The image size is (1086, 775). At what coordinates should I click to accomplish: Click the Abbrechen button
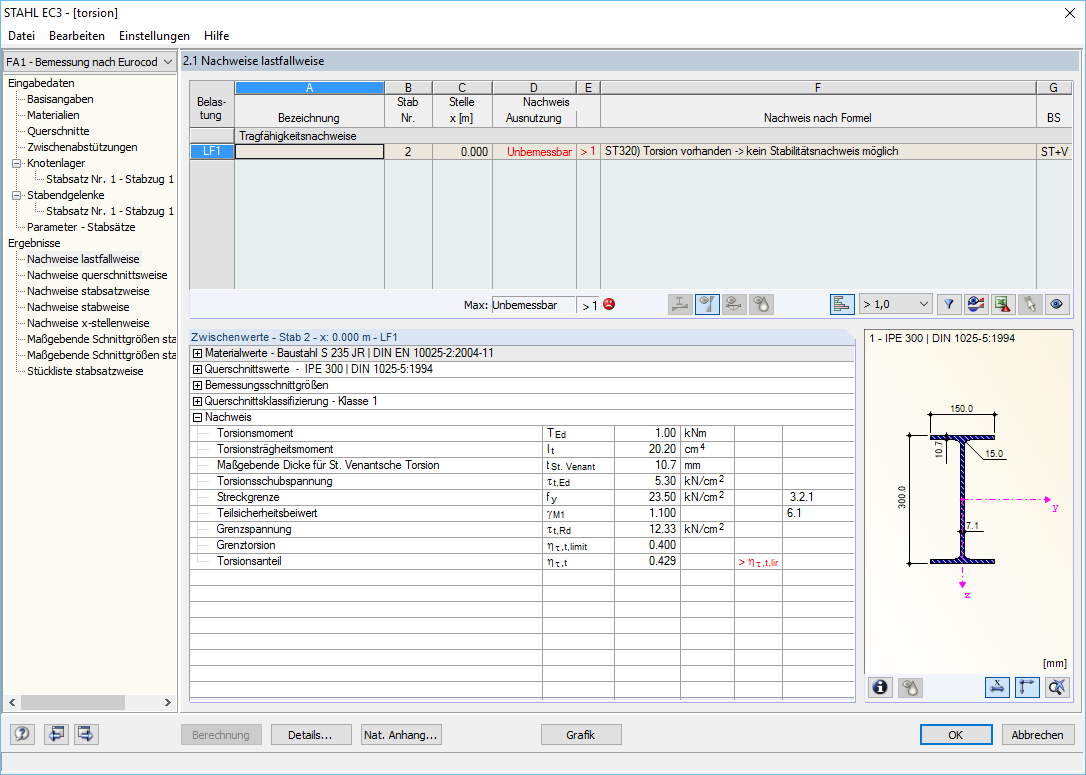1037,735
